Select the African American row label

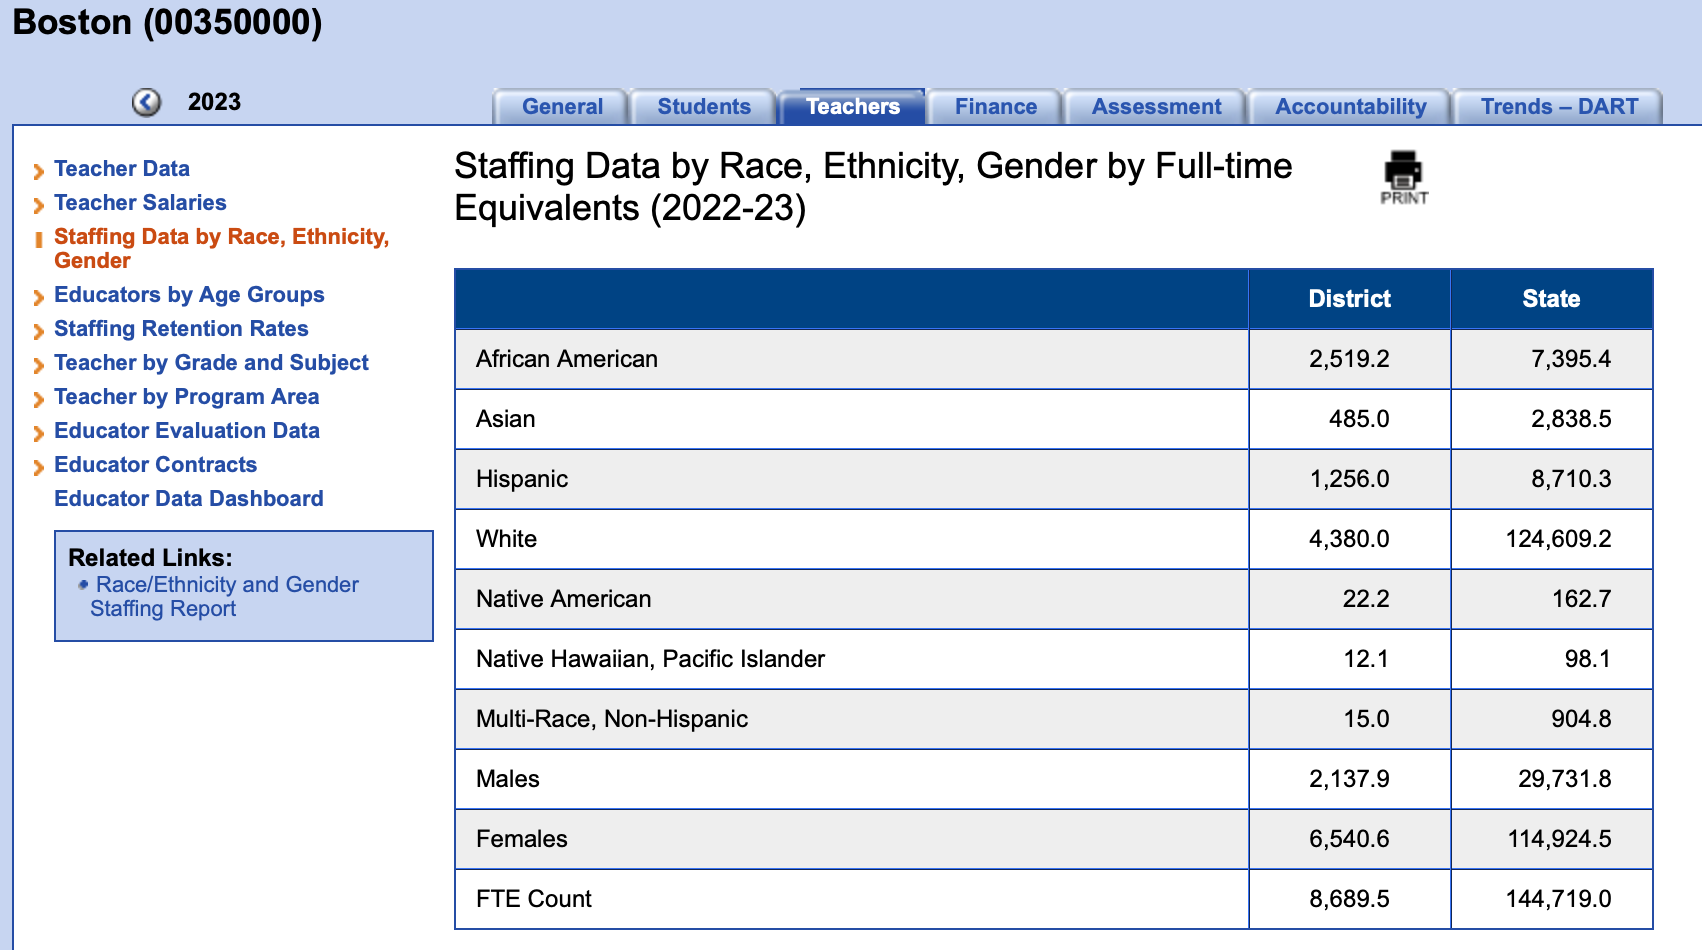click(567, 359)
